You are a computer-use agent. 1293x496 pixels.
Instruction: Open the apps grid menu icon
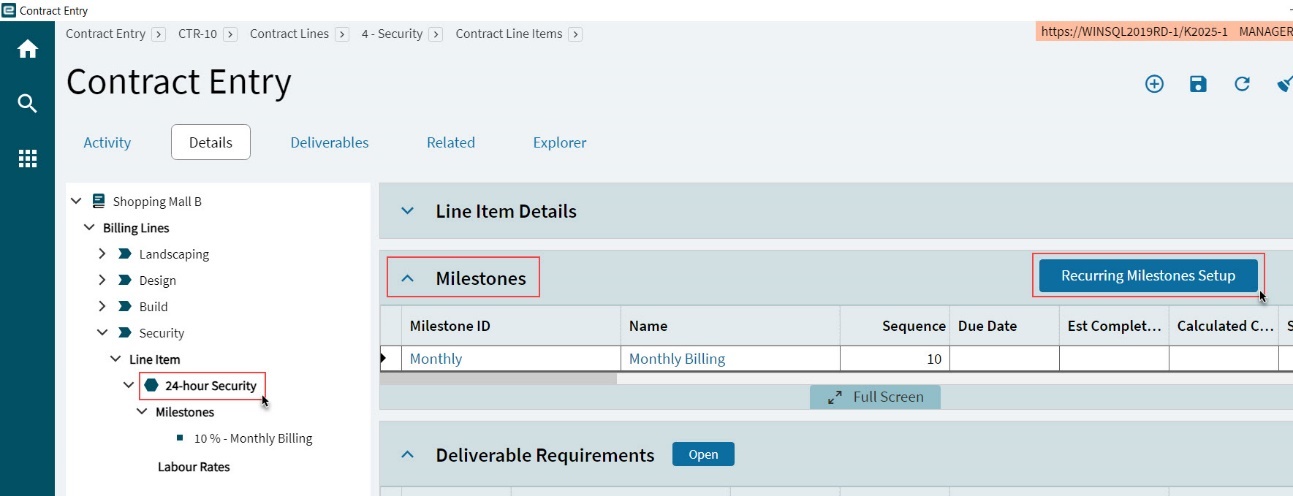click(x=27, y=158)
